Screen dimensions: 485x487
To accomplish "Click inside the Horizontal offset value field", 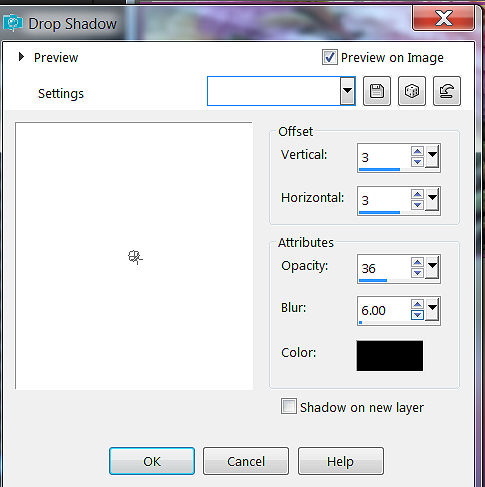I will pos(384,200).
